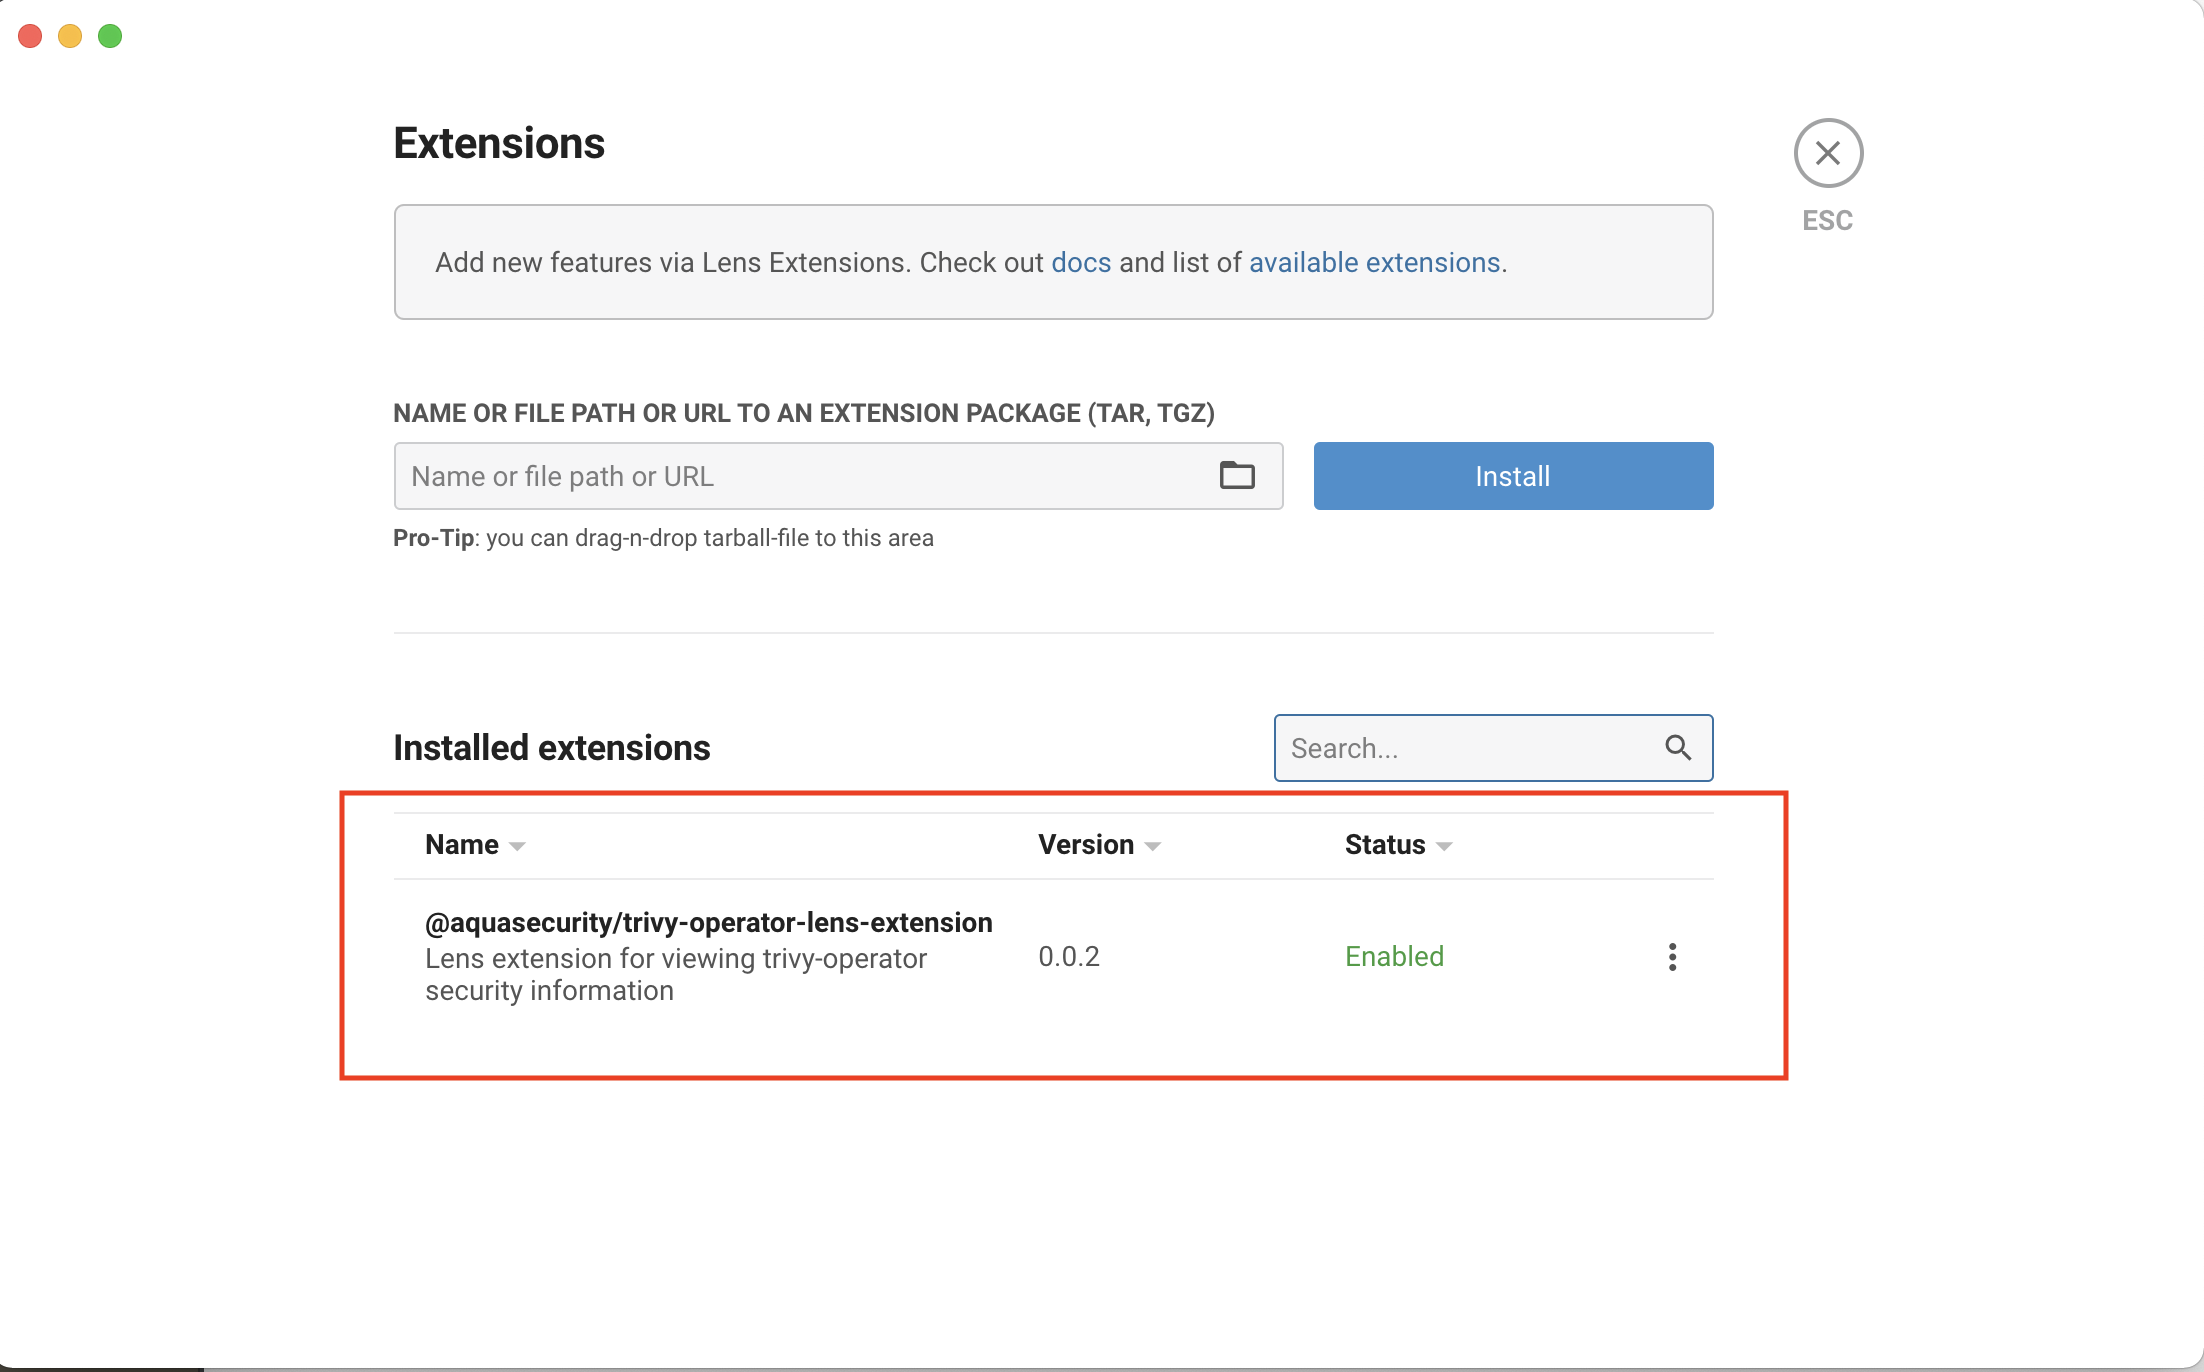Select the @aquasecurity/trivy-operator-lens-extension row name

tap(708, 922)
